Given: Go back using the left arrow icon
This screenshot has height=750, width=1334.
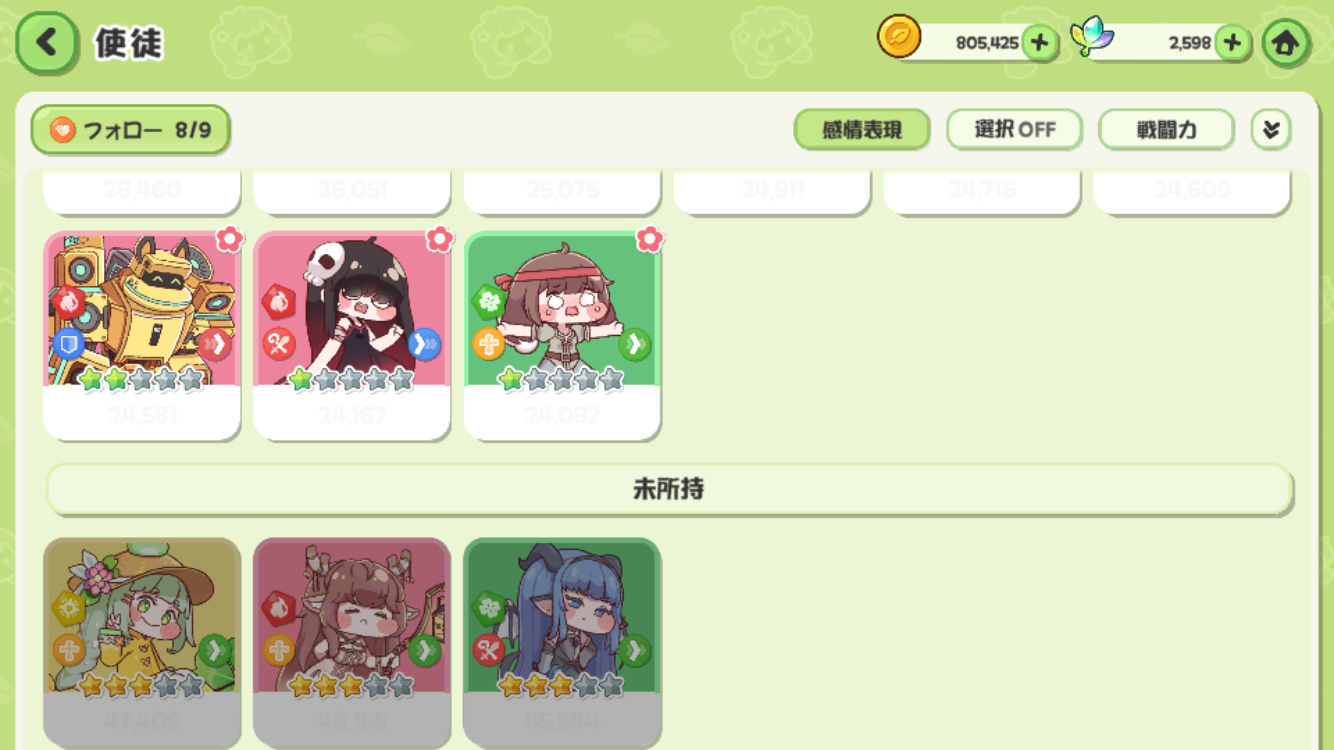Looking at the screenshot, I should click(x=47, y=43).
